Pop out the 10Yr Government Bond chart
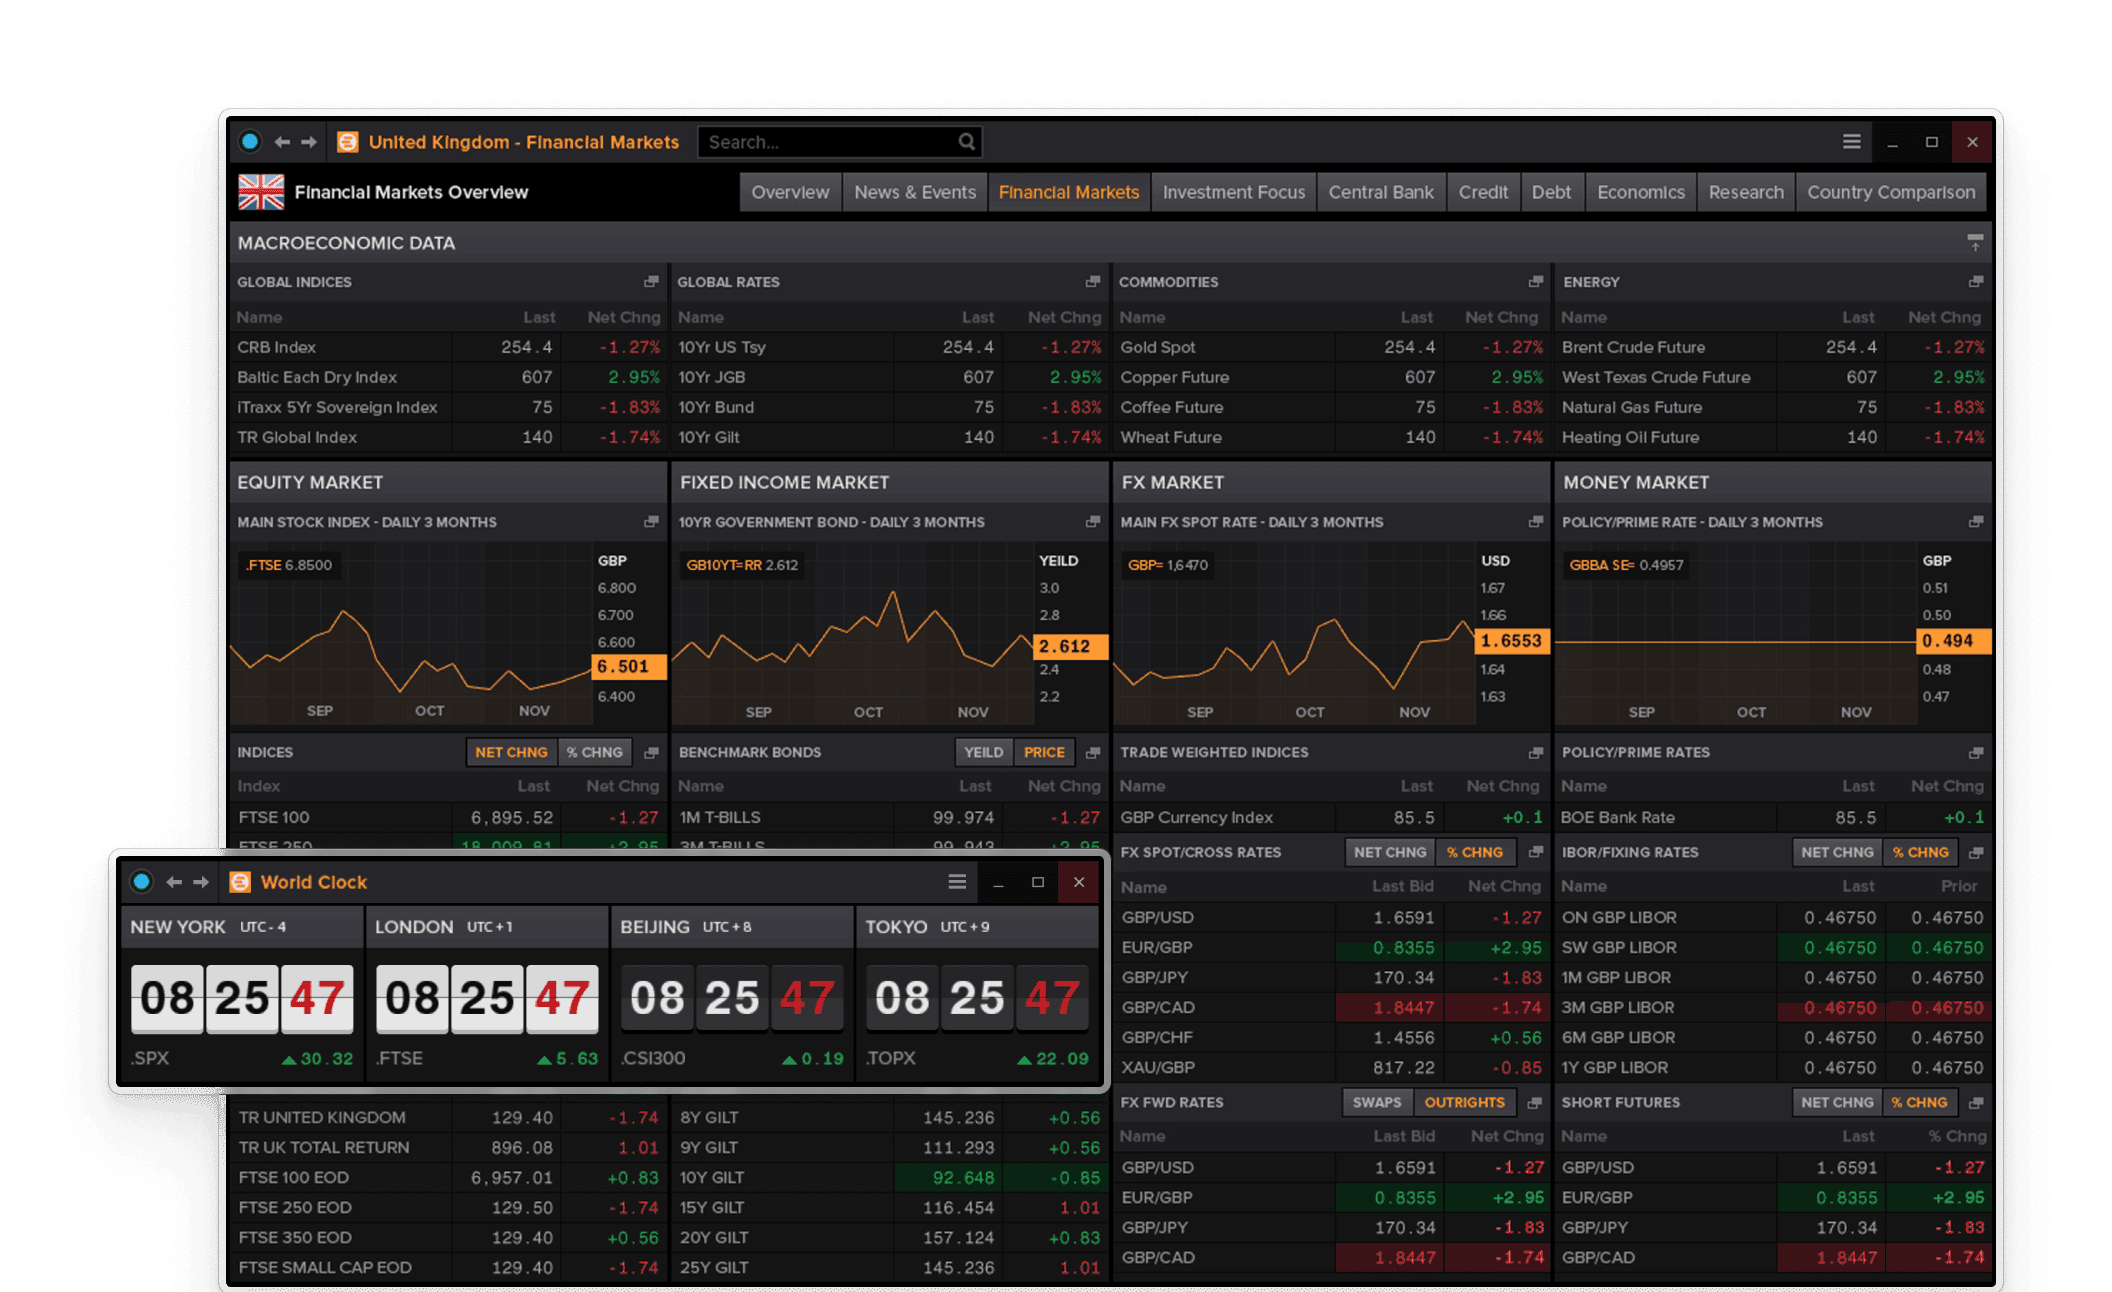The width and height of the screenshot is (2112, 1292). point(1093,522)
